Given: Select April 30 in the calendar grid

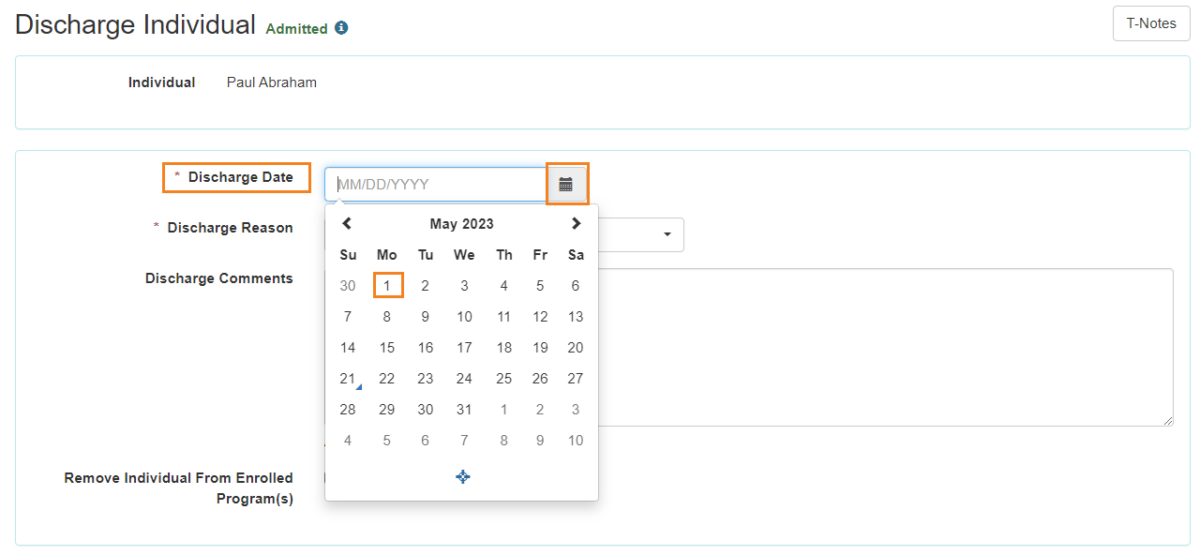Looking at the screenshot, I should pyautogui.click(x=347, y=286).
